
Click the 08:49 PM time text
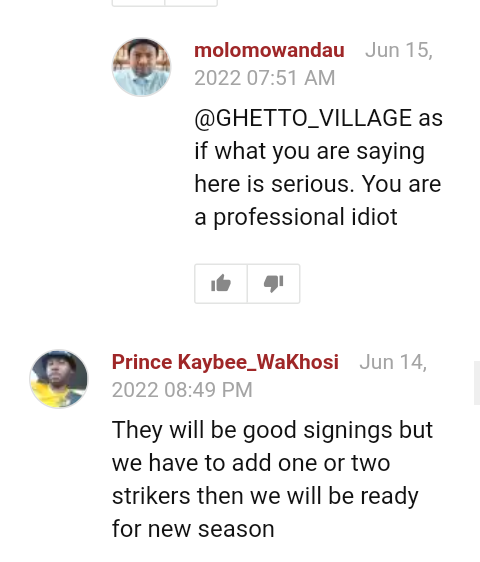point(208,390)
